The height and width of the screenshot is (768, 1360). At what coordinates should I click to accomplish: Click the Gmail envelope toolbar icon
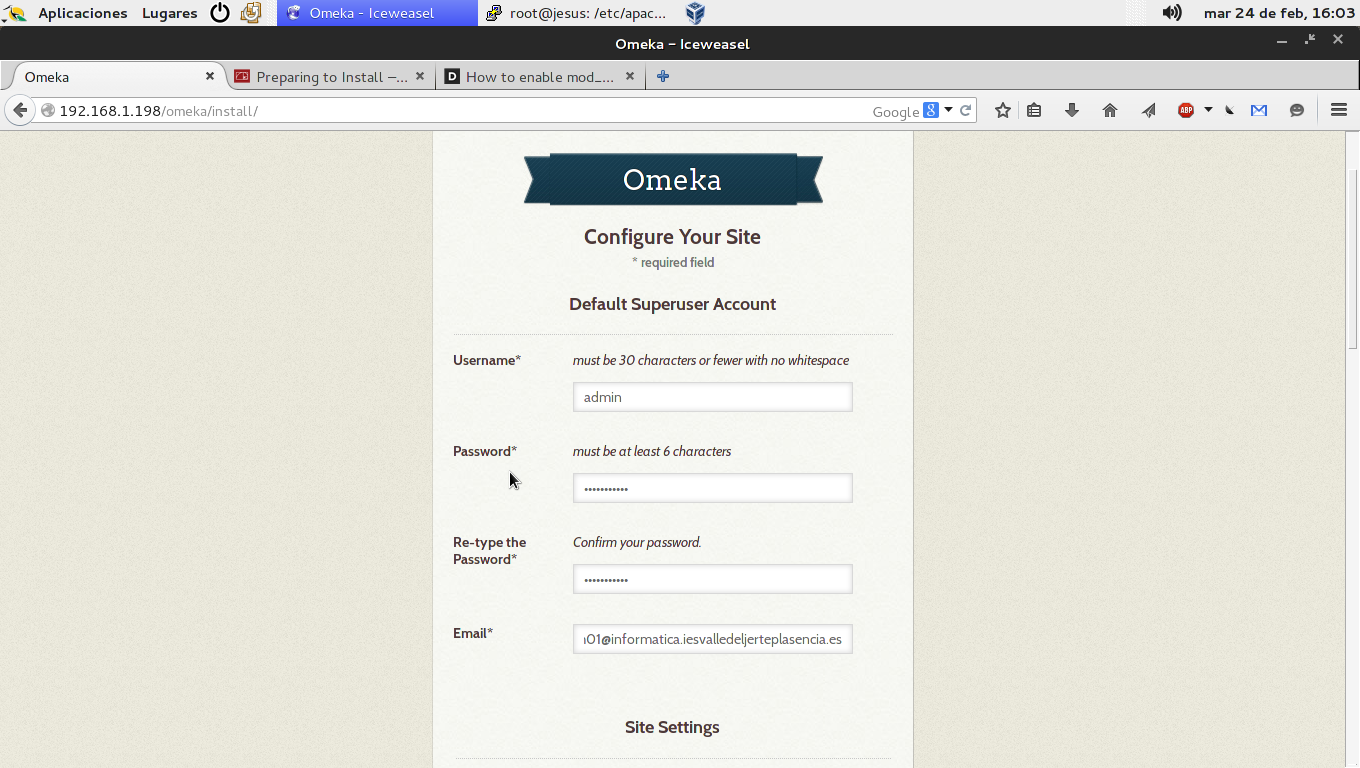coord(1259,111)
